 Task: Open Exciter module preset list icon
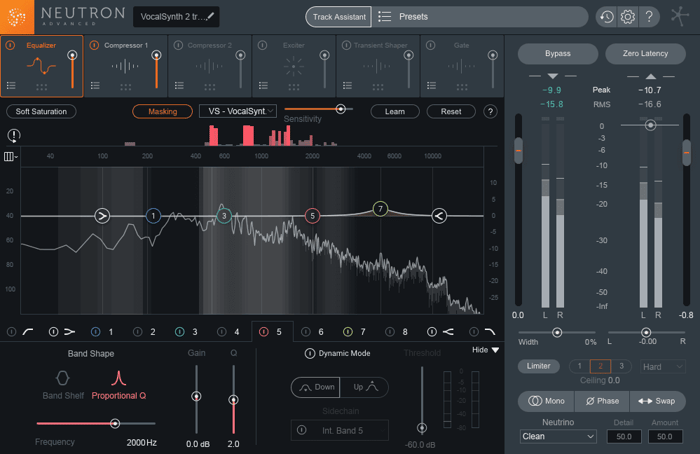(x=263, y=85)
